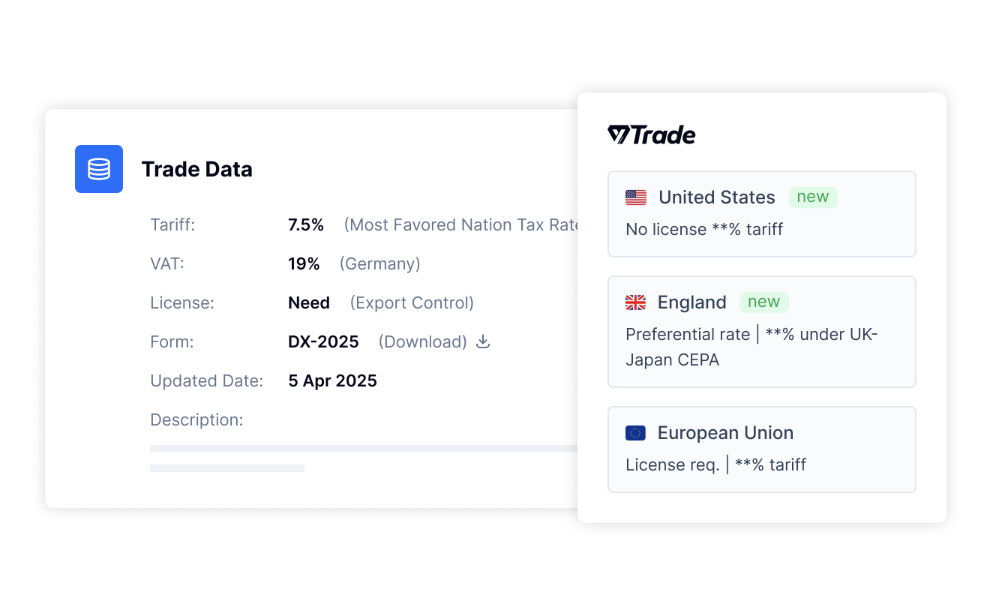
Task: Click the England flag icon
Action: (636, 302)
